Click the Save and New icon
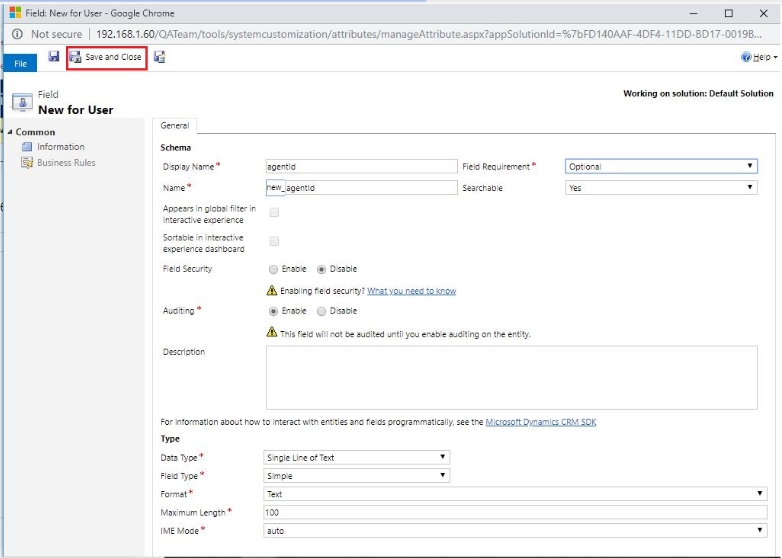Image resolution: width=782 pixels, height=558 pixels. tap(160, 57)
